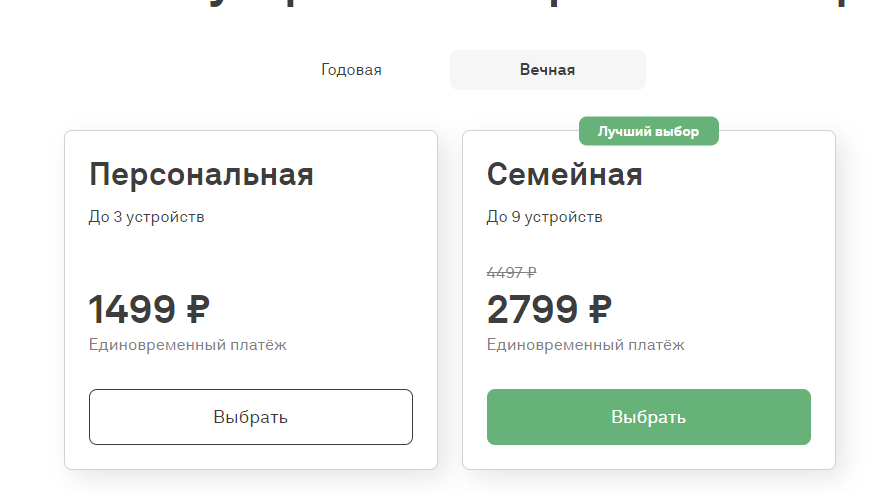882x493 pixels.
Task: Click the gap between Годовая and Вечная tabs
Action: tap(416, 70)
